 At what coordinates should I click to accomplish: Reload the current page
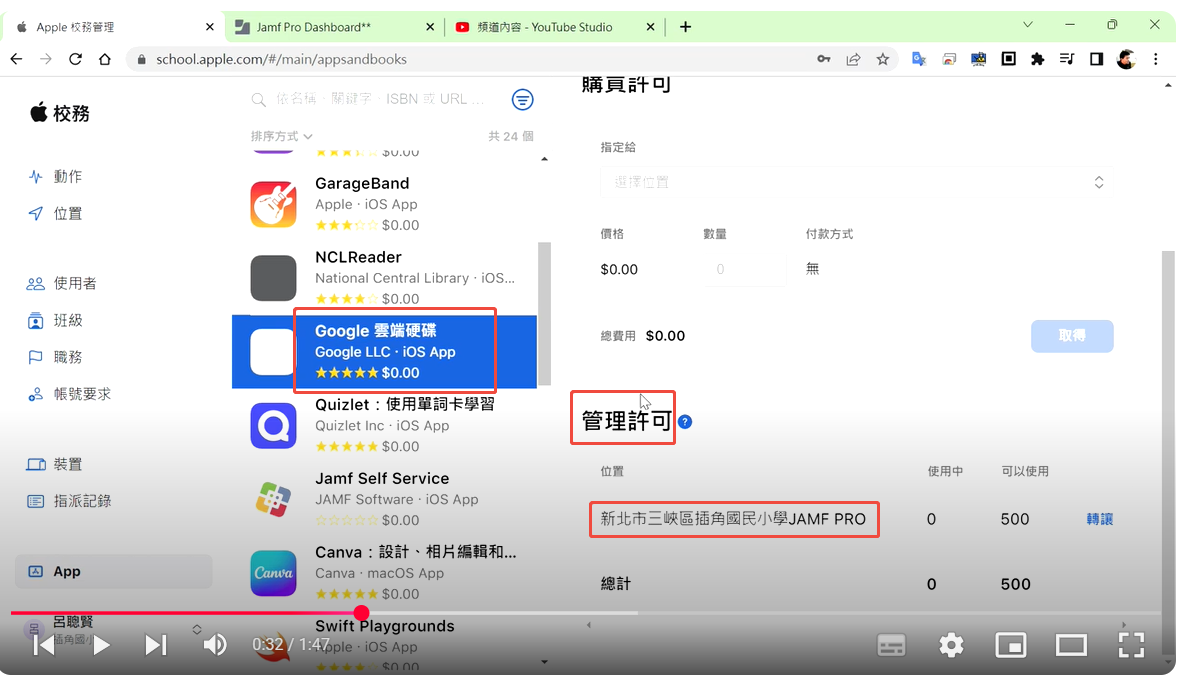coord(75,59)
